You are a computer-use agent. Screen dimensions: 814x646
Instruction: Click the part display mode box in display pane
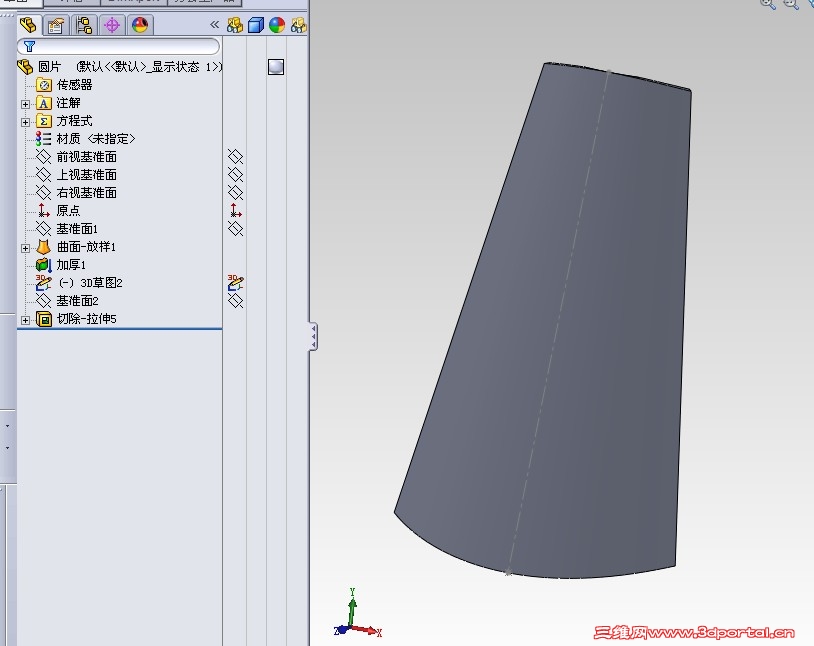(276, 67)
